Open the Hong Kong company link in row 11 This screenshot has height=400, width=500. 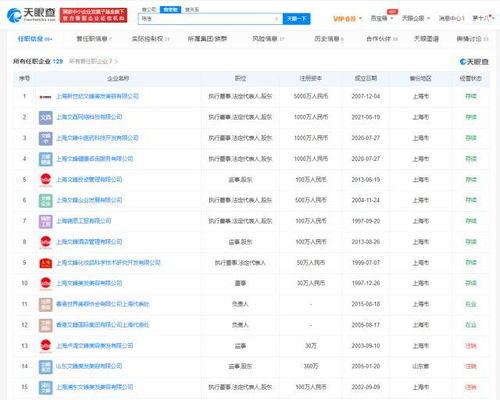pos(103,304)
